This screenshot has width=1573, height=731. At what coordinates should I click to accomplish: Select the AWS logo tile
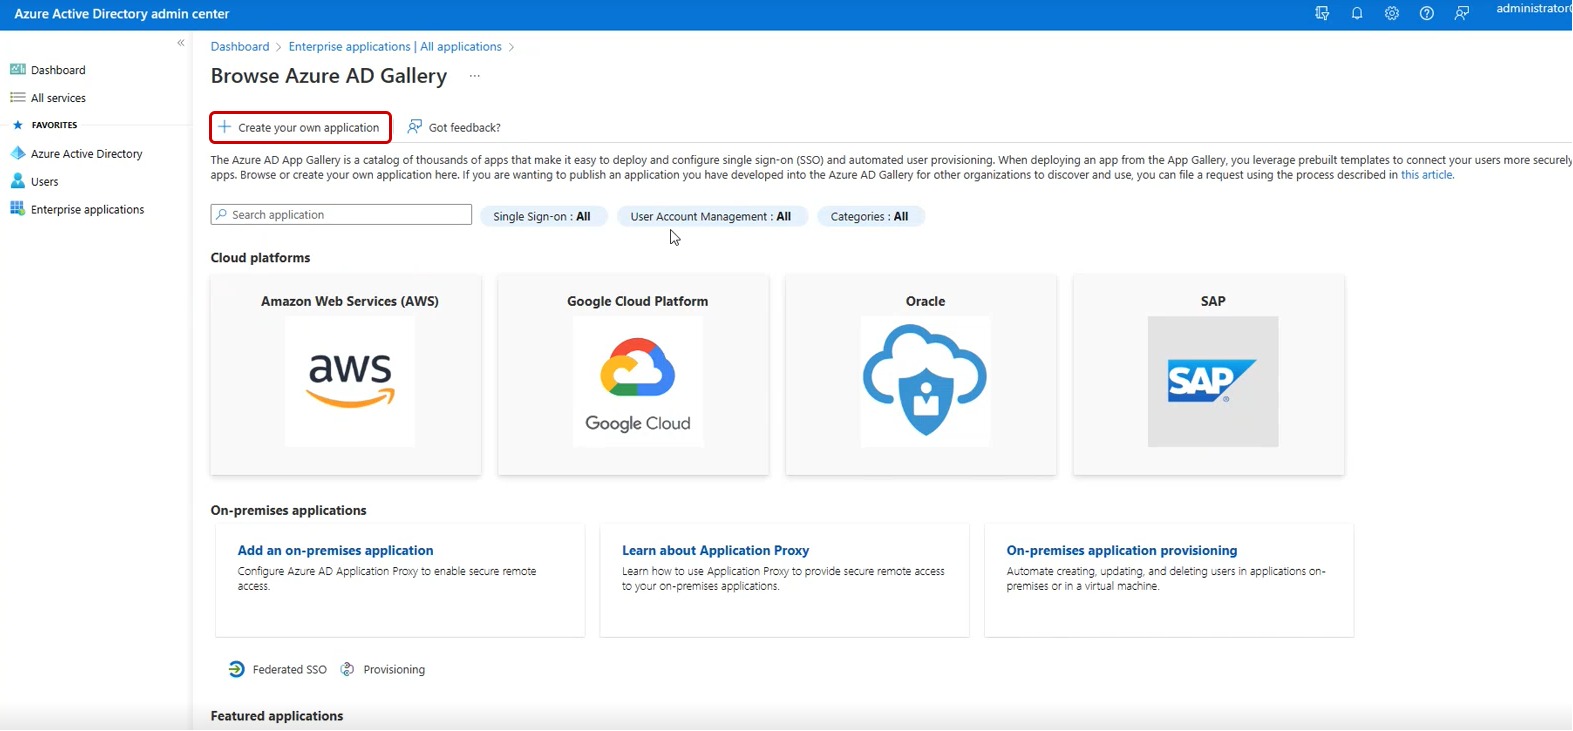350,382
